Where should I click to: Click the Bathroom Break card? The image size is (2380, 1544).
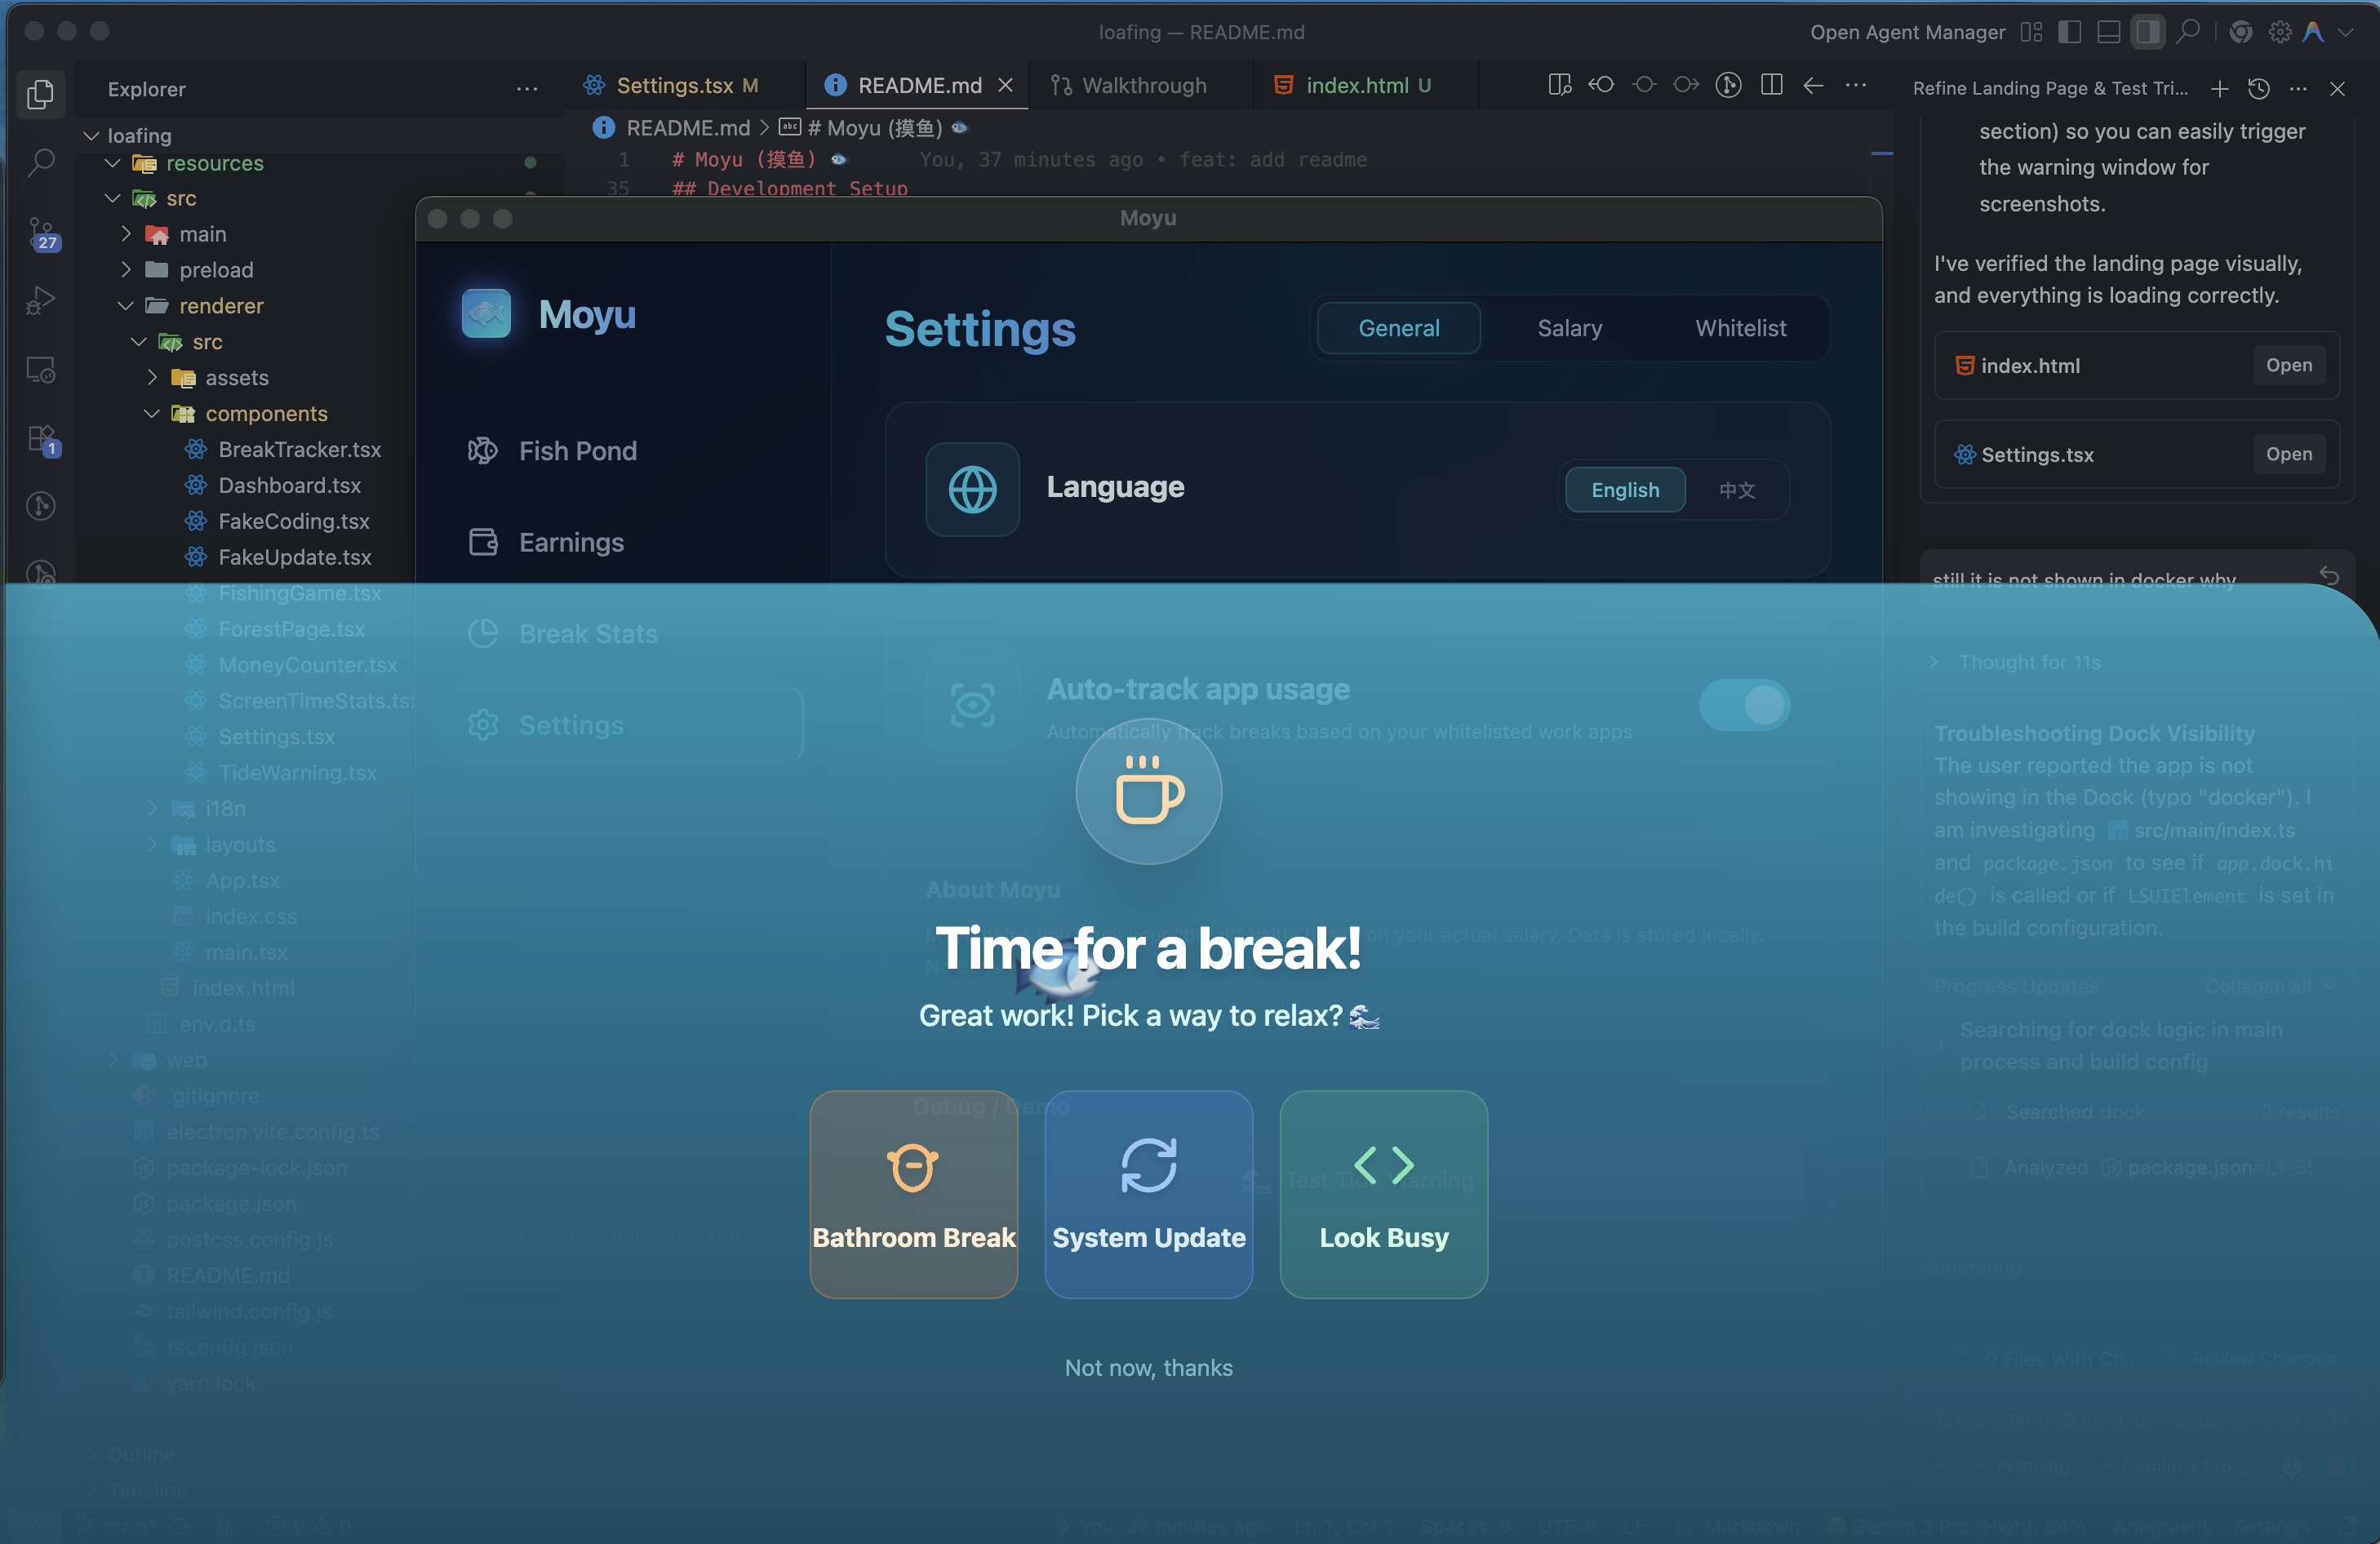(x=913, y=1194)
